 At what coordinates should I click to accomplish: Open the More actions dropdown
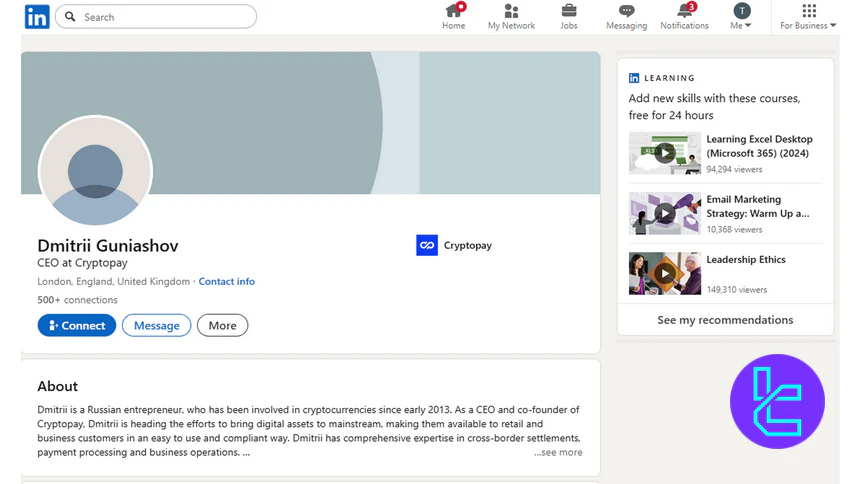point(222,325)
